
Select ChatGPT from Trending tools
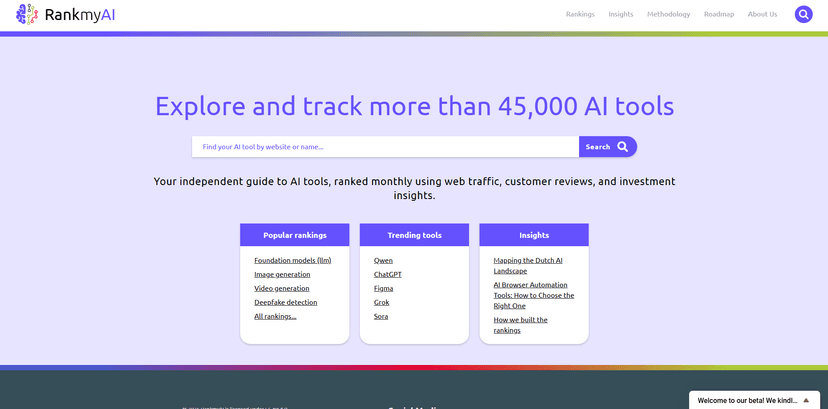[387, 274]
